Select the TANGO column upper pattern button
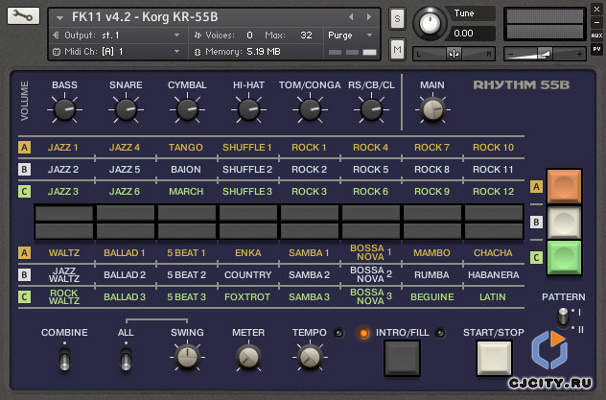 tap(187, 213)
